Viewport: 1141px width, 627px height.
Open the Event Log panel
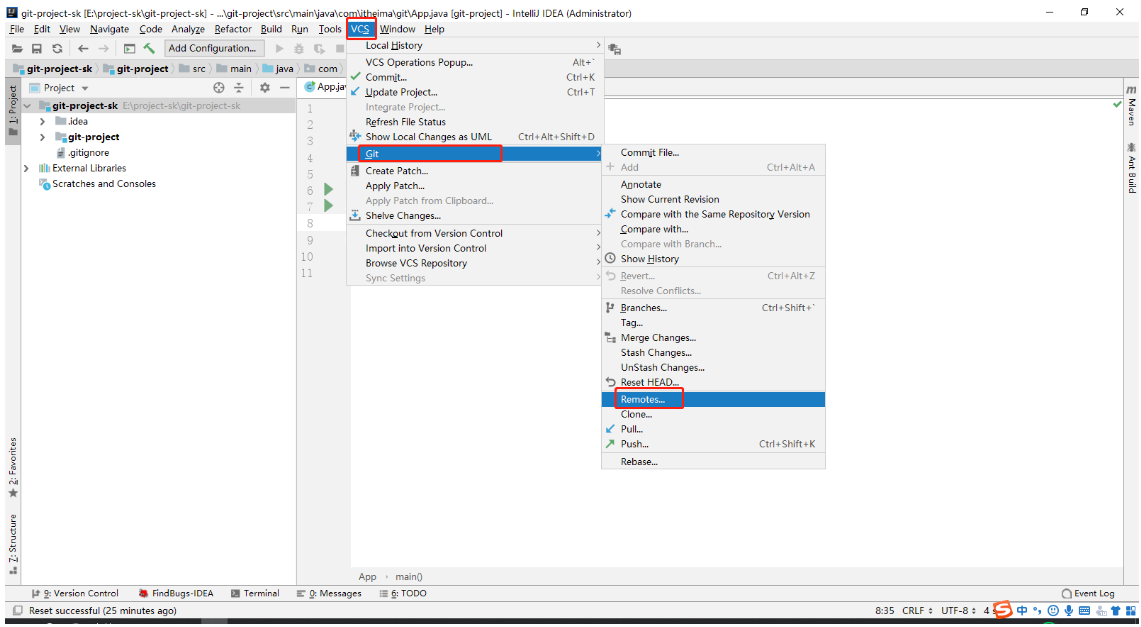click(x=1088, y=594)
